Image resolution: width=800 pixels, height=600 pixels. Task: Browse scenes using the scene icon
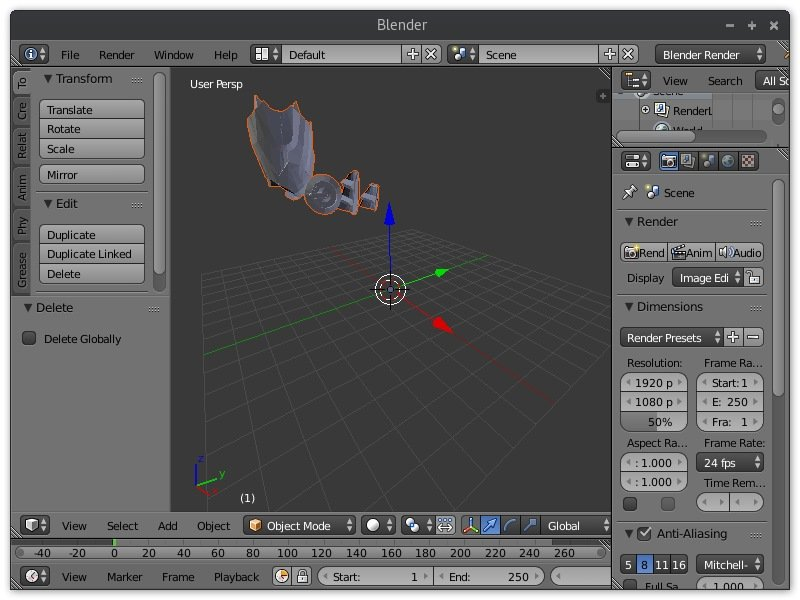tap(463, 54)
